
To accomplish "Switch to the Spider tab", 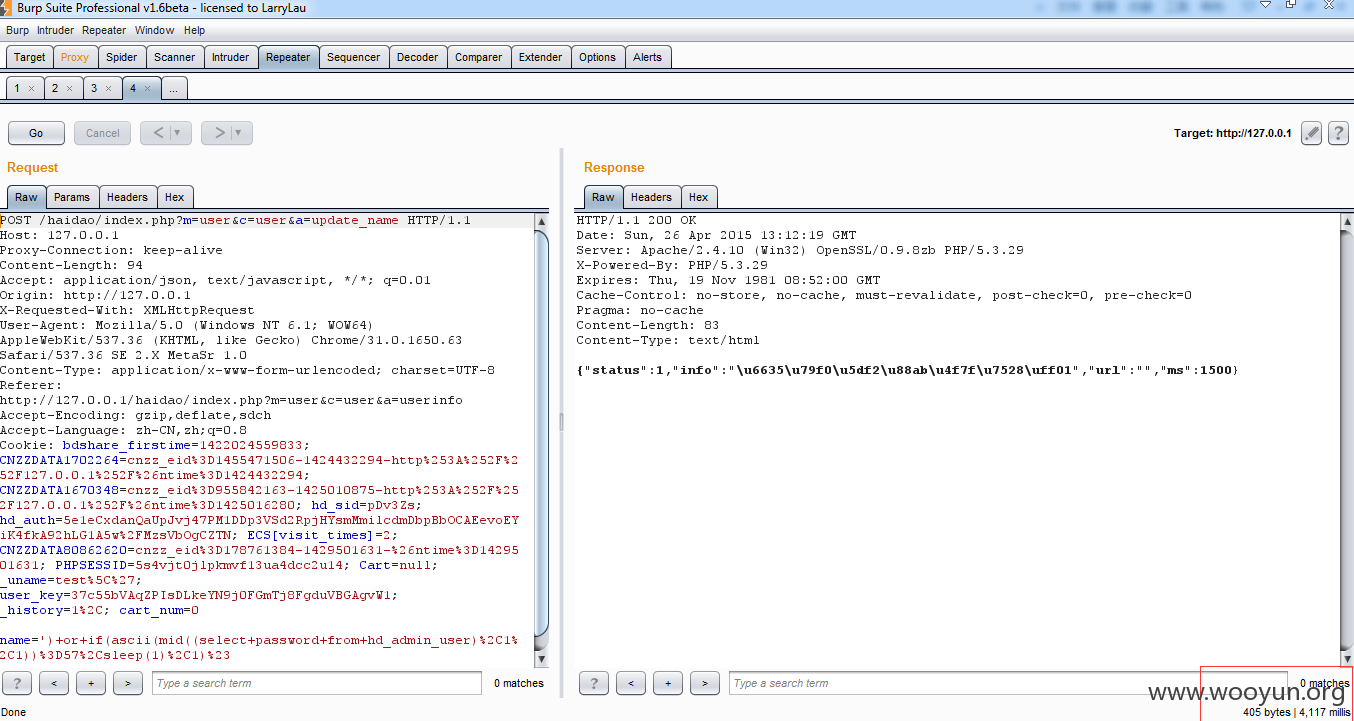I will [x=122, y=57].
